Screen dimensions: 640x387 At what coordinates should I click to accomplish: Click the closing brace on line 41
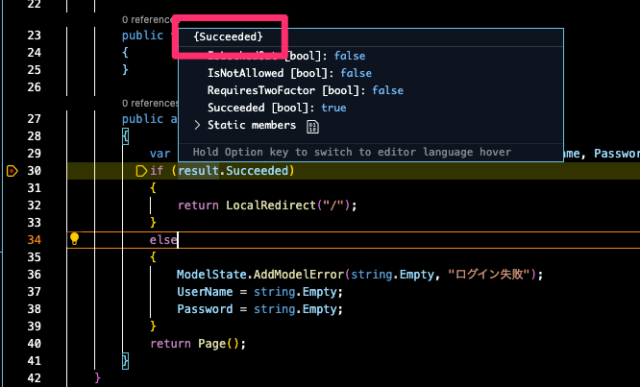tap(125, 361)
